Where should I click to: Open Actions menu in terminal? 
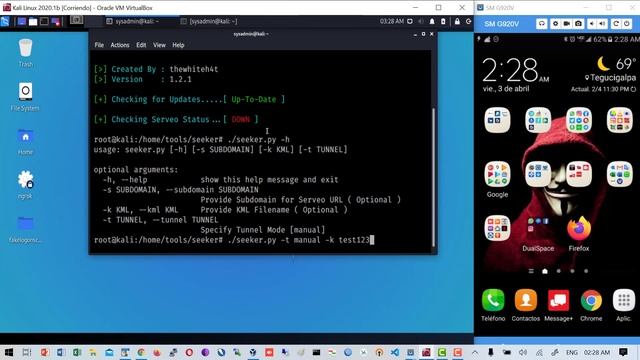click(120, 45)
